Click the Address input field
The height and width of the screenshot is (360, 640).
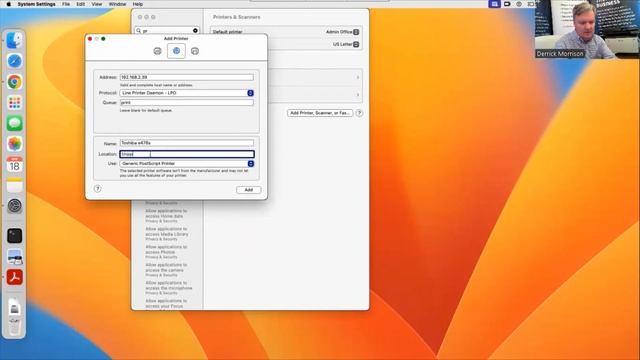coord(187,77)
